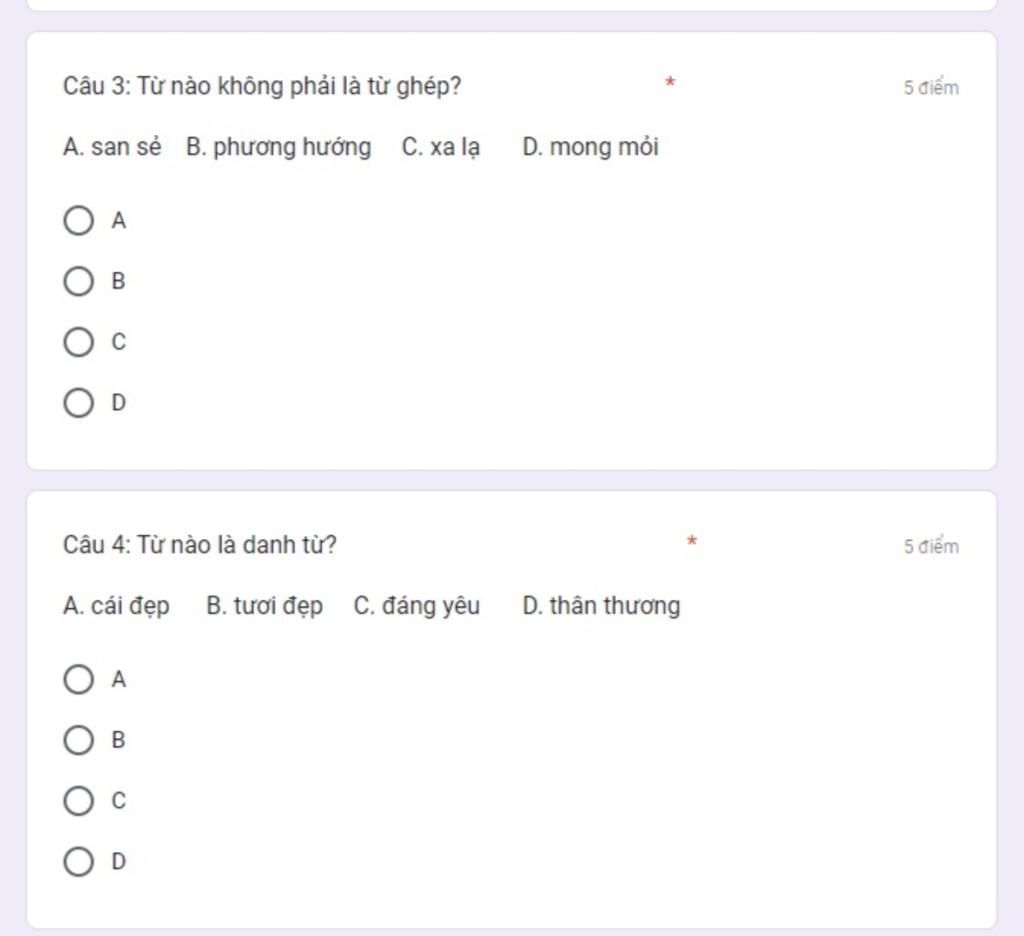Click the 'A. san sẻ' answer text
The image size is (1024, 936).
click(112, 147)
